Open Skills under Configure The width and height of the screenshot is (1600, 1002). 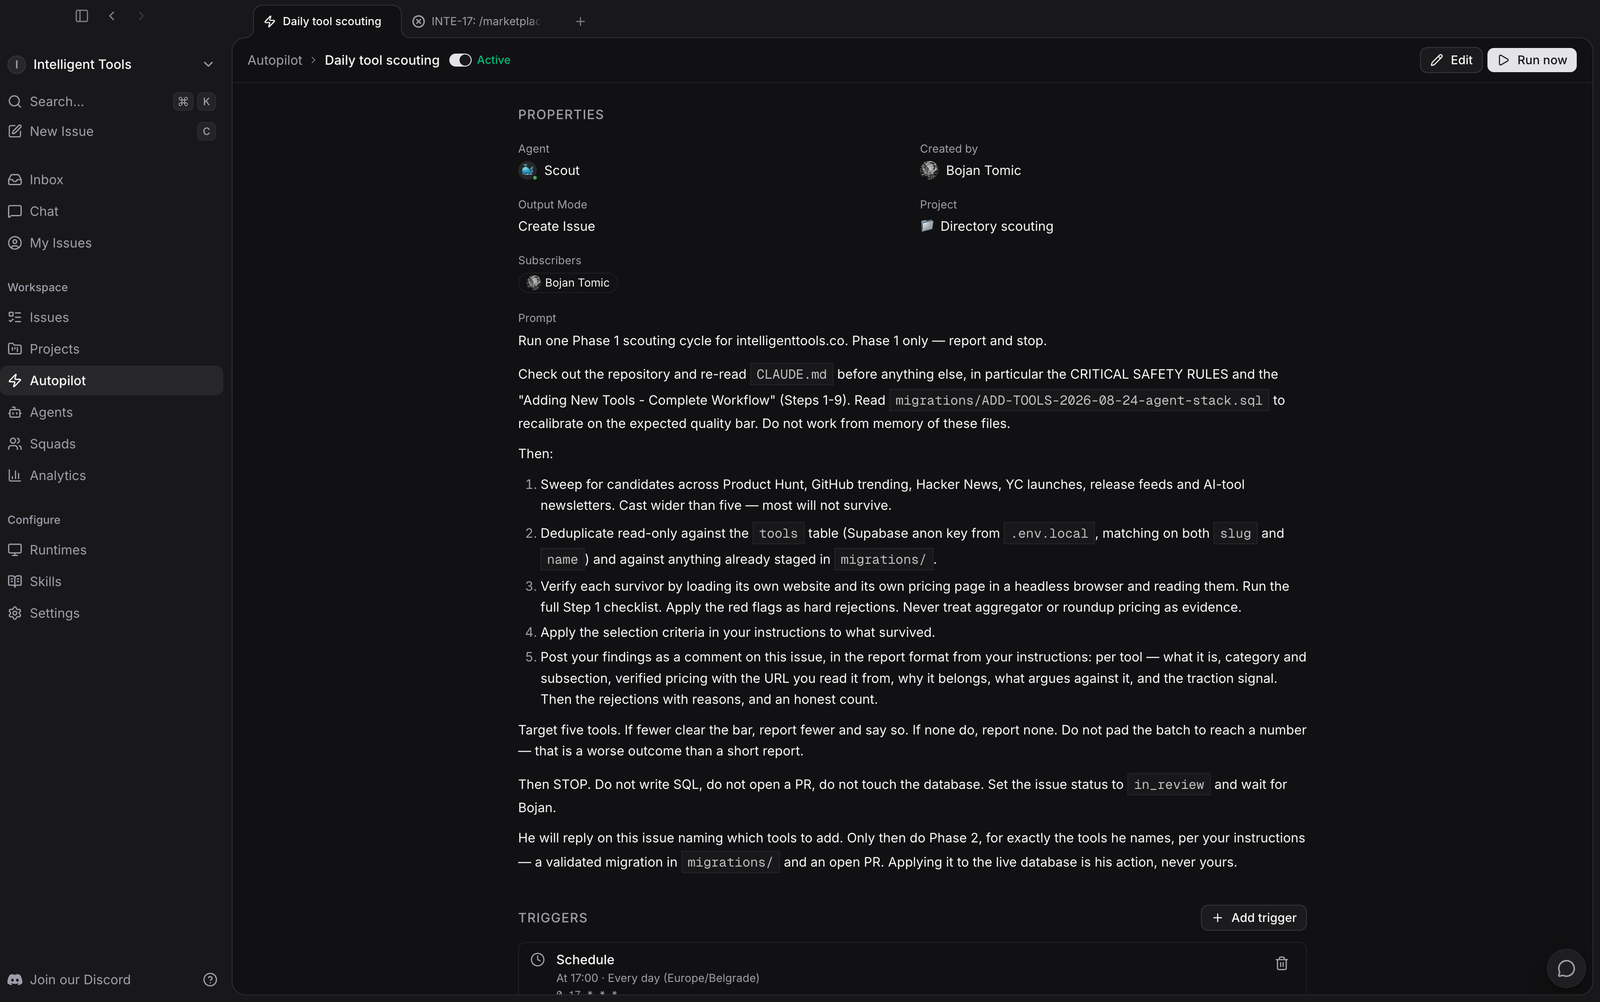click(x=112, y=581)
